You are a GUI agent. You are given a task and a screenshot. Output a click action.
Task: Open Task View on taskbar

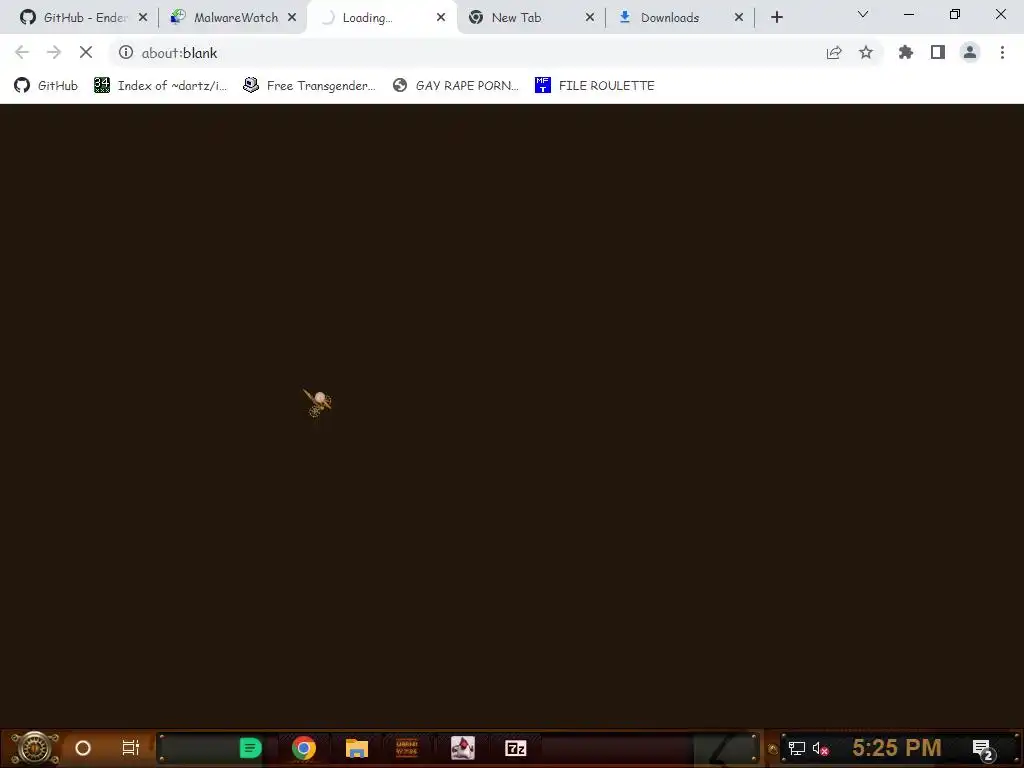point(131,748)
